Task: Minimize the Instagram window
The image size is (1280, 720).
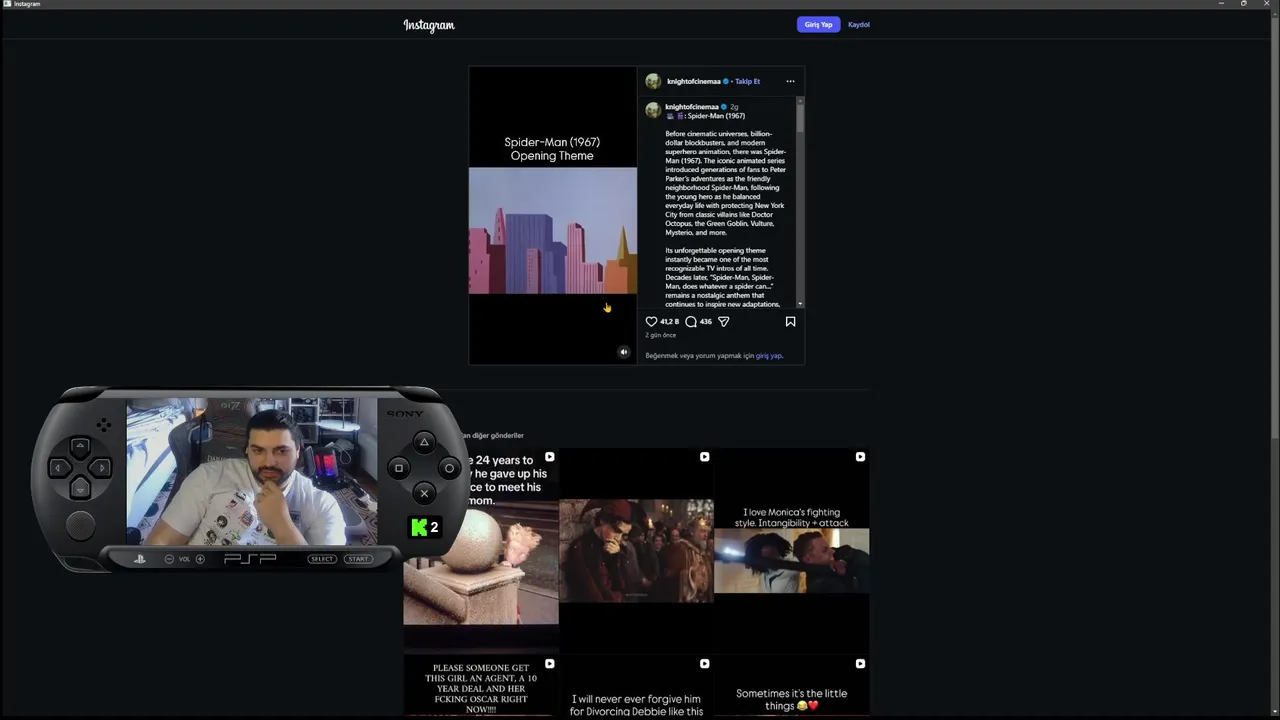Action: (1221, 4)
